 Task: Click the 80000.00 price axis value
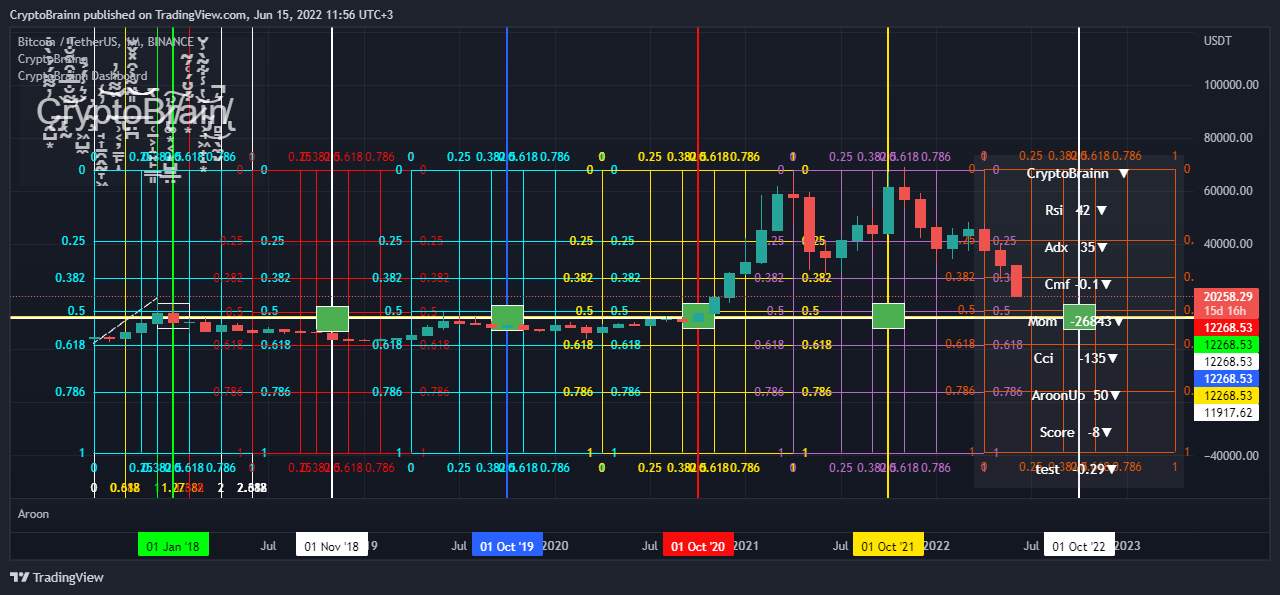[1229, 138]
